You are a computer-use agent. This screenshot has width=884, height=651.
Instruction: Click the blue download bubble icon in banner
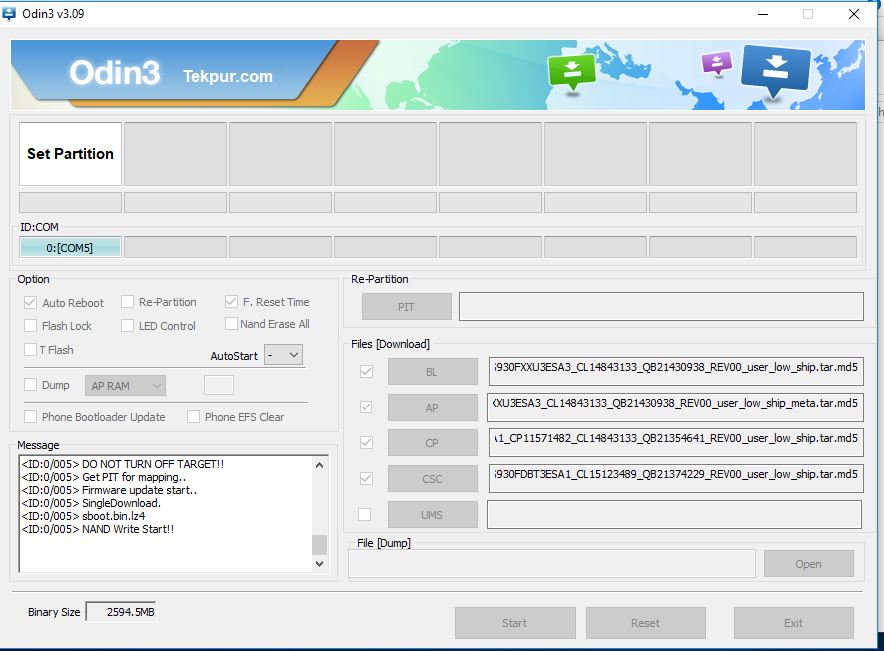tap(776, 70)
